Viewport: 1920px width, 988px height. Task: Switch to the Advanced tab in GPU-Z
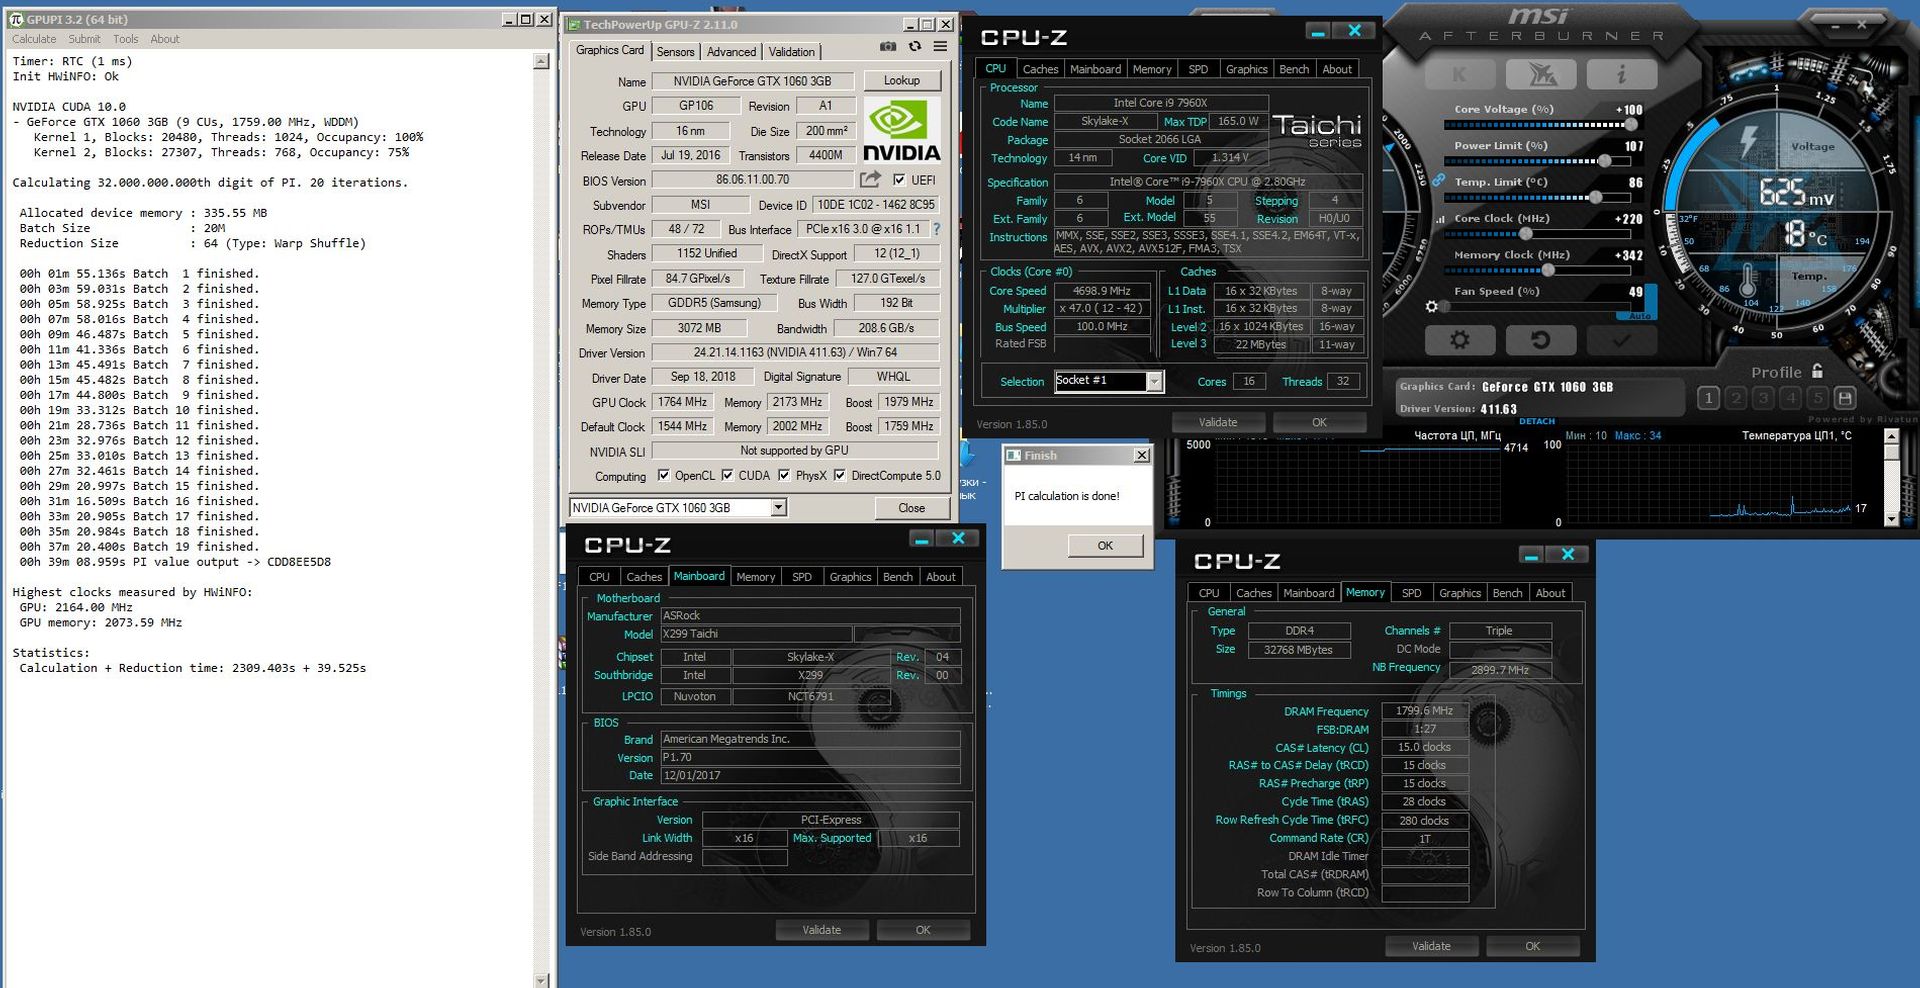[731, 52]
